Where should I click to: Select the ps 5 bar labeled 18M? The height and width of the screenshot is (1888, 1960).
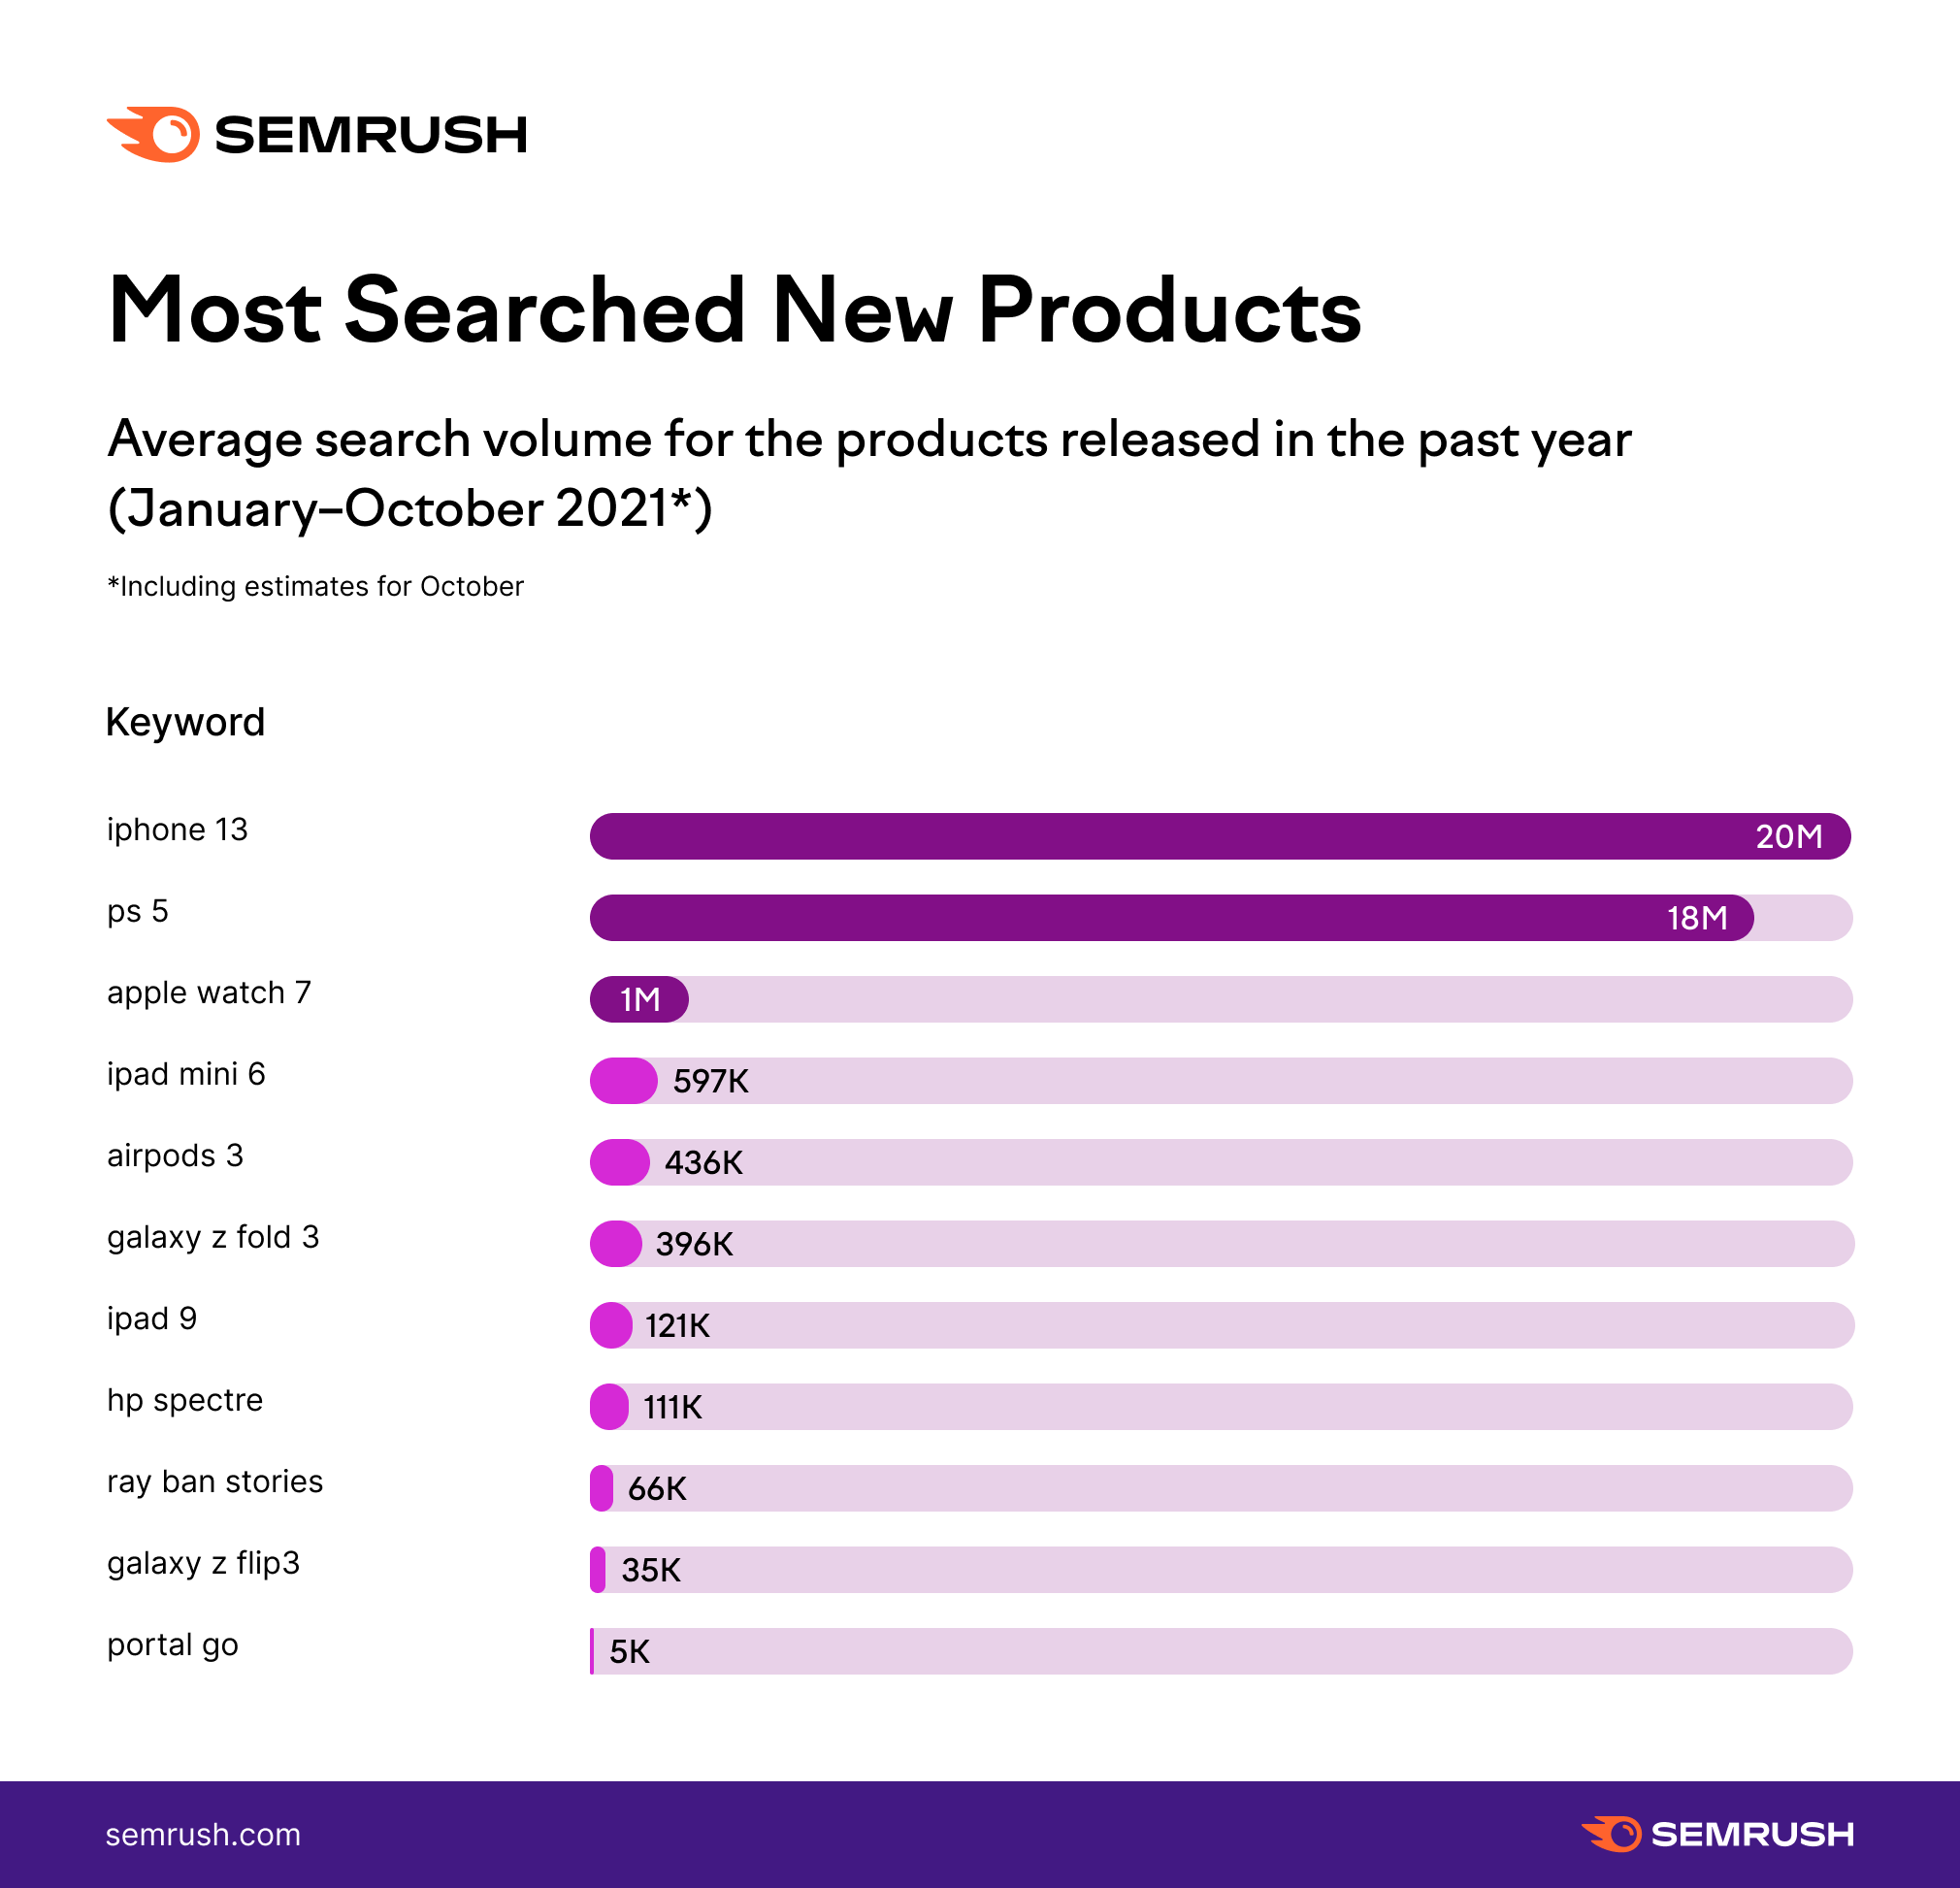[1170, 918]
